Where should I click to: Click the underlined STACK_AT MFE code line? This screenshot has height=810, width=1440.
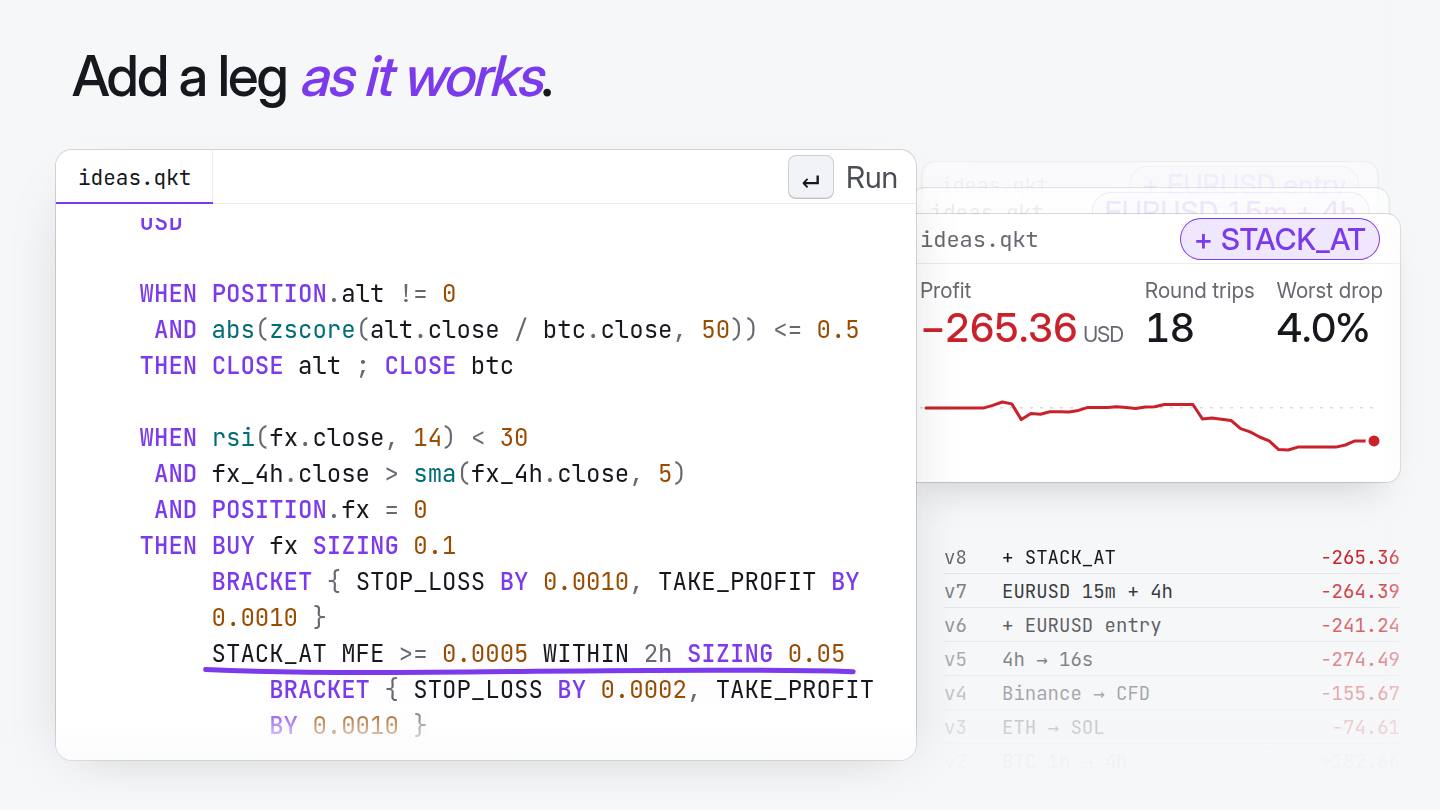point(528,654)
